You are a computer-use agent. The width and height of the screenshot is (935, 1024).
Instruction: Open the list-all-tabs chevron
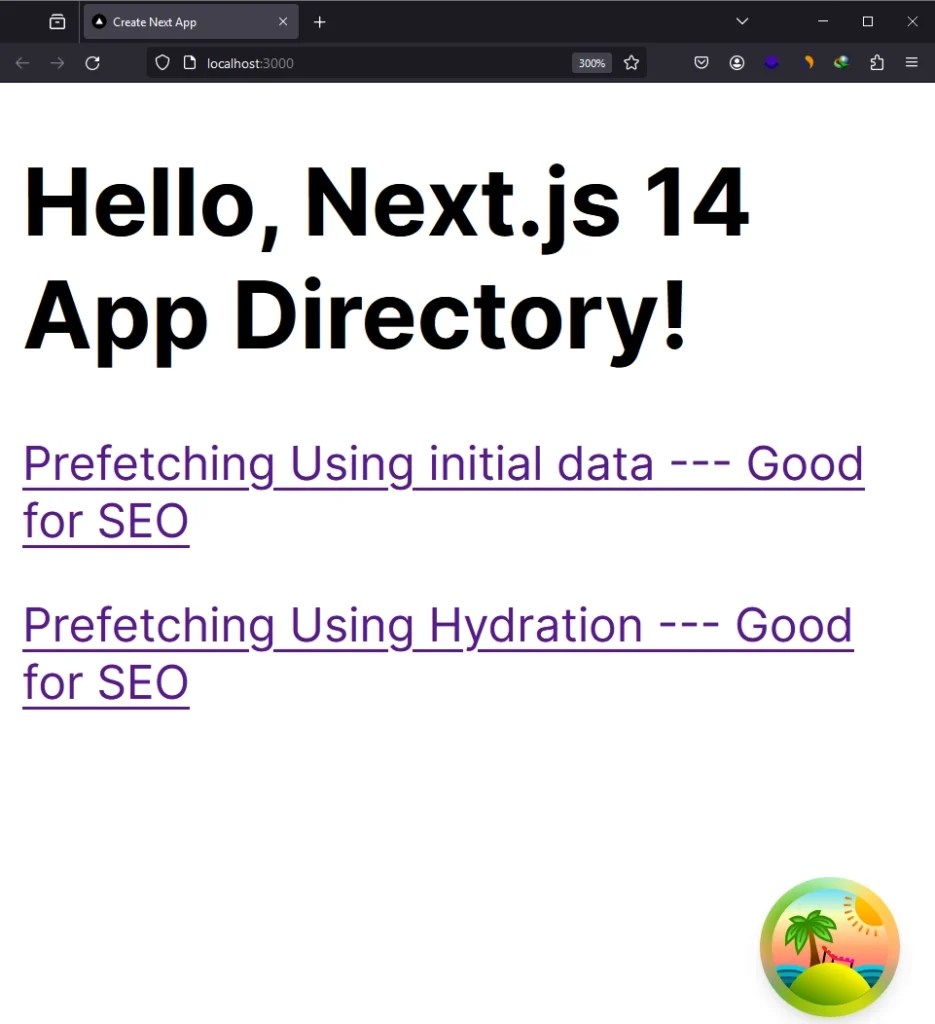click(742, 21)
